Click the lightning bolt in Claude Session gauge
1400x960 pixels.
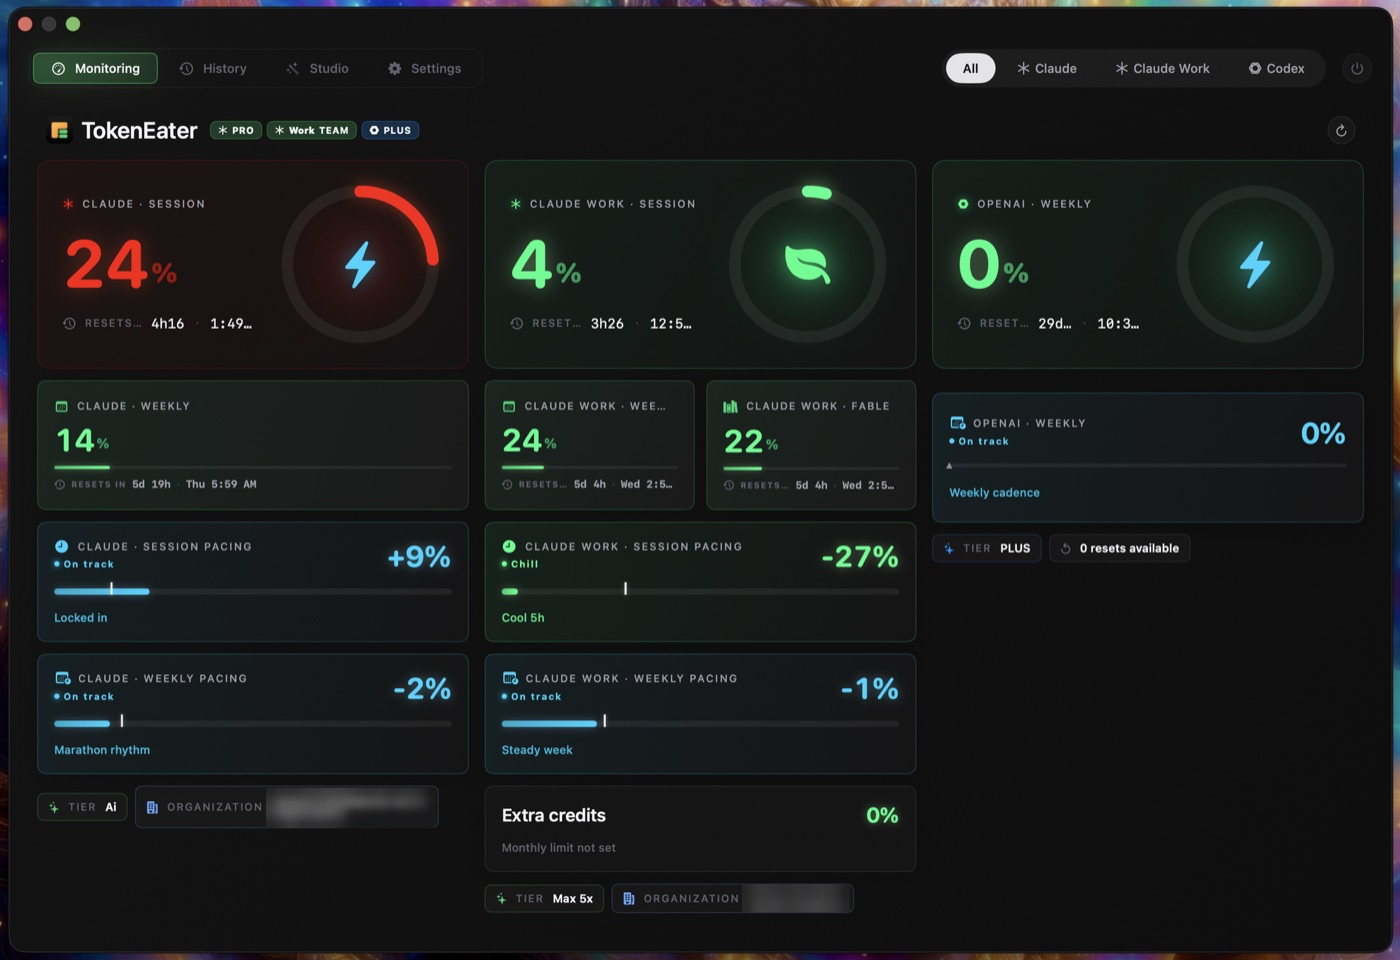[360, 264]
